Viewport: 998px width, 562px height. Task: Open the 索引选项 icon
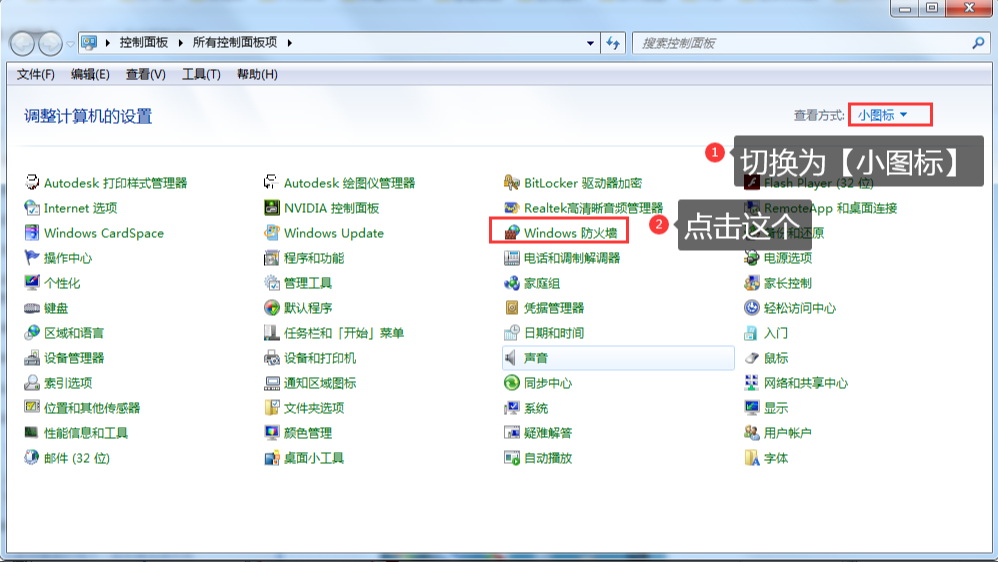(32, 383)
